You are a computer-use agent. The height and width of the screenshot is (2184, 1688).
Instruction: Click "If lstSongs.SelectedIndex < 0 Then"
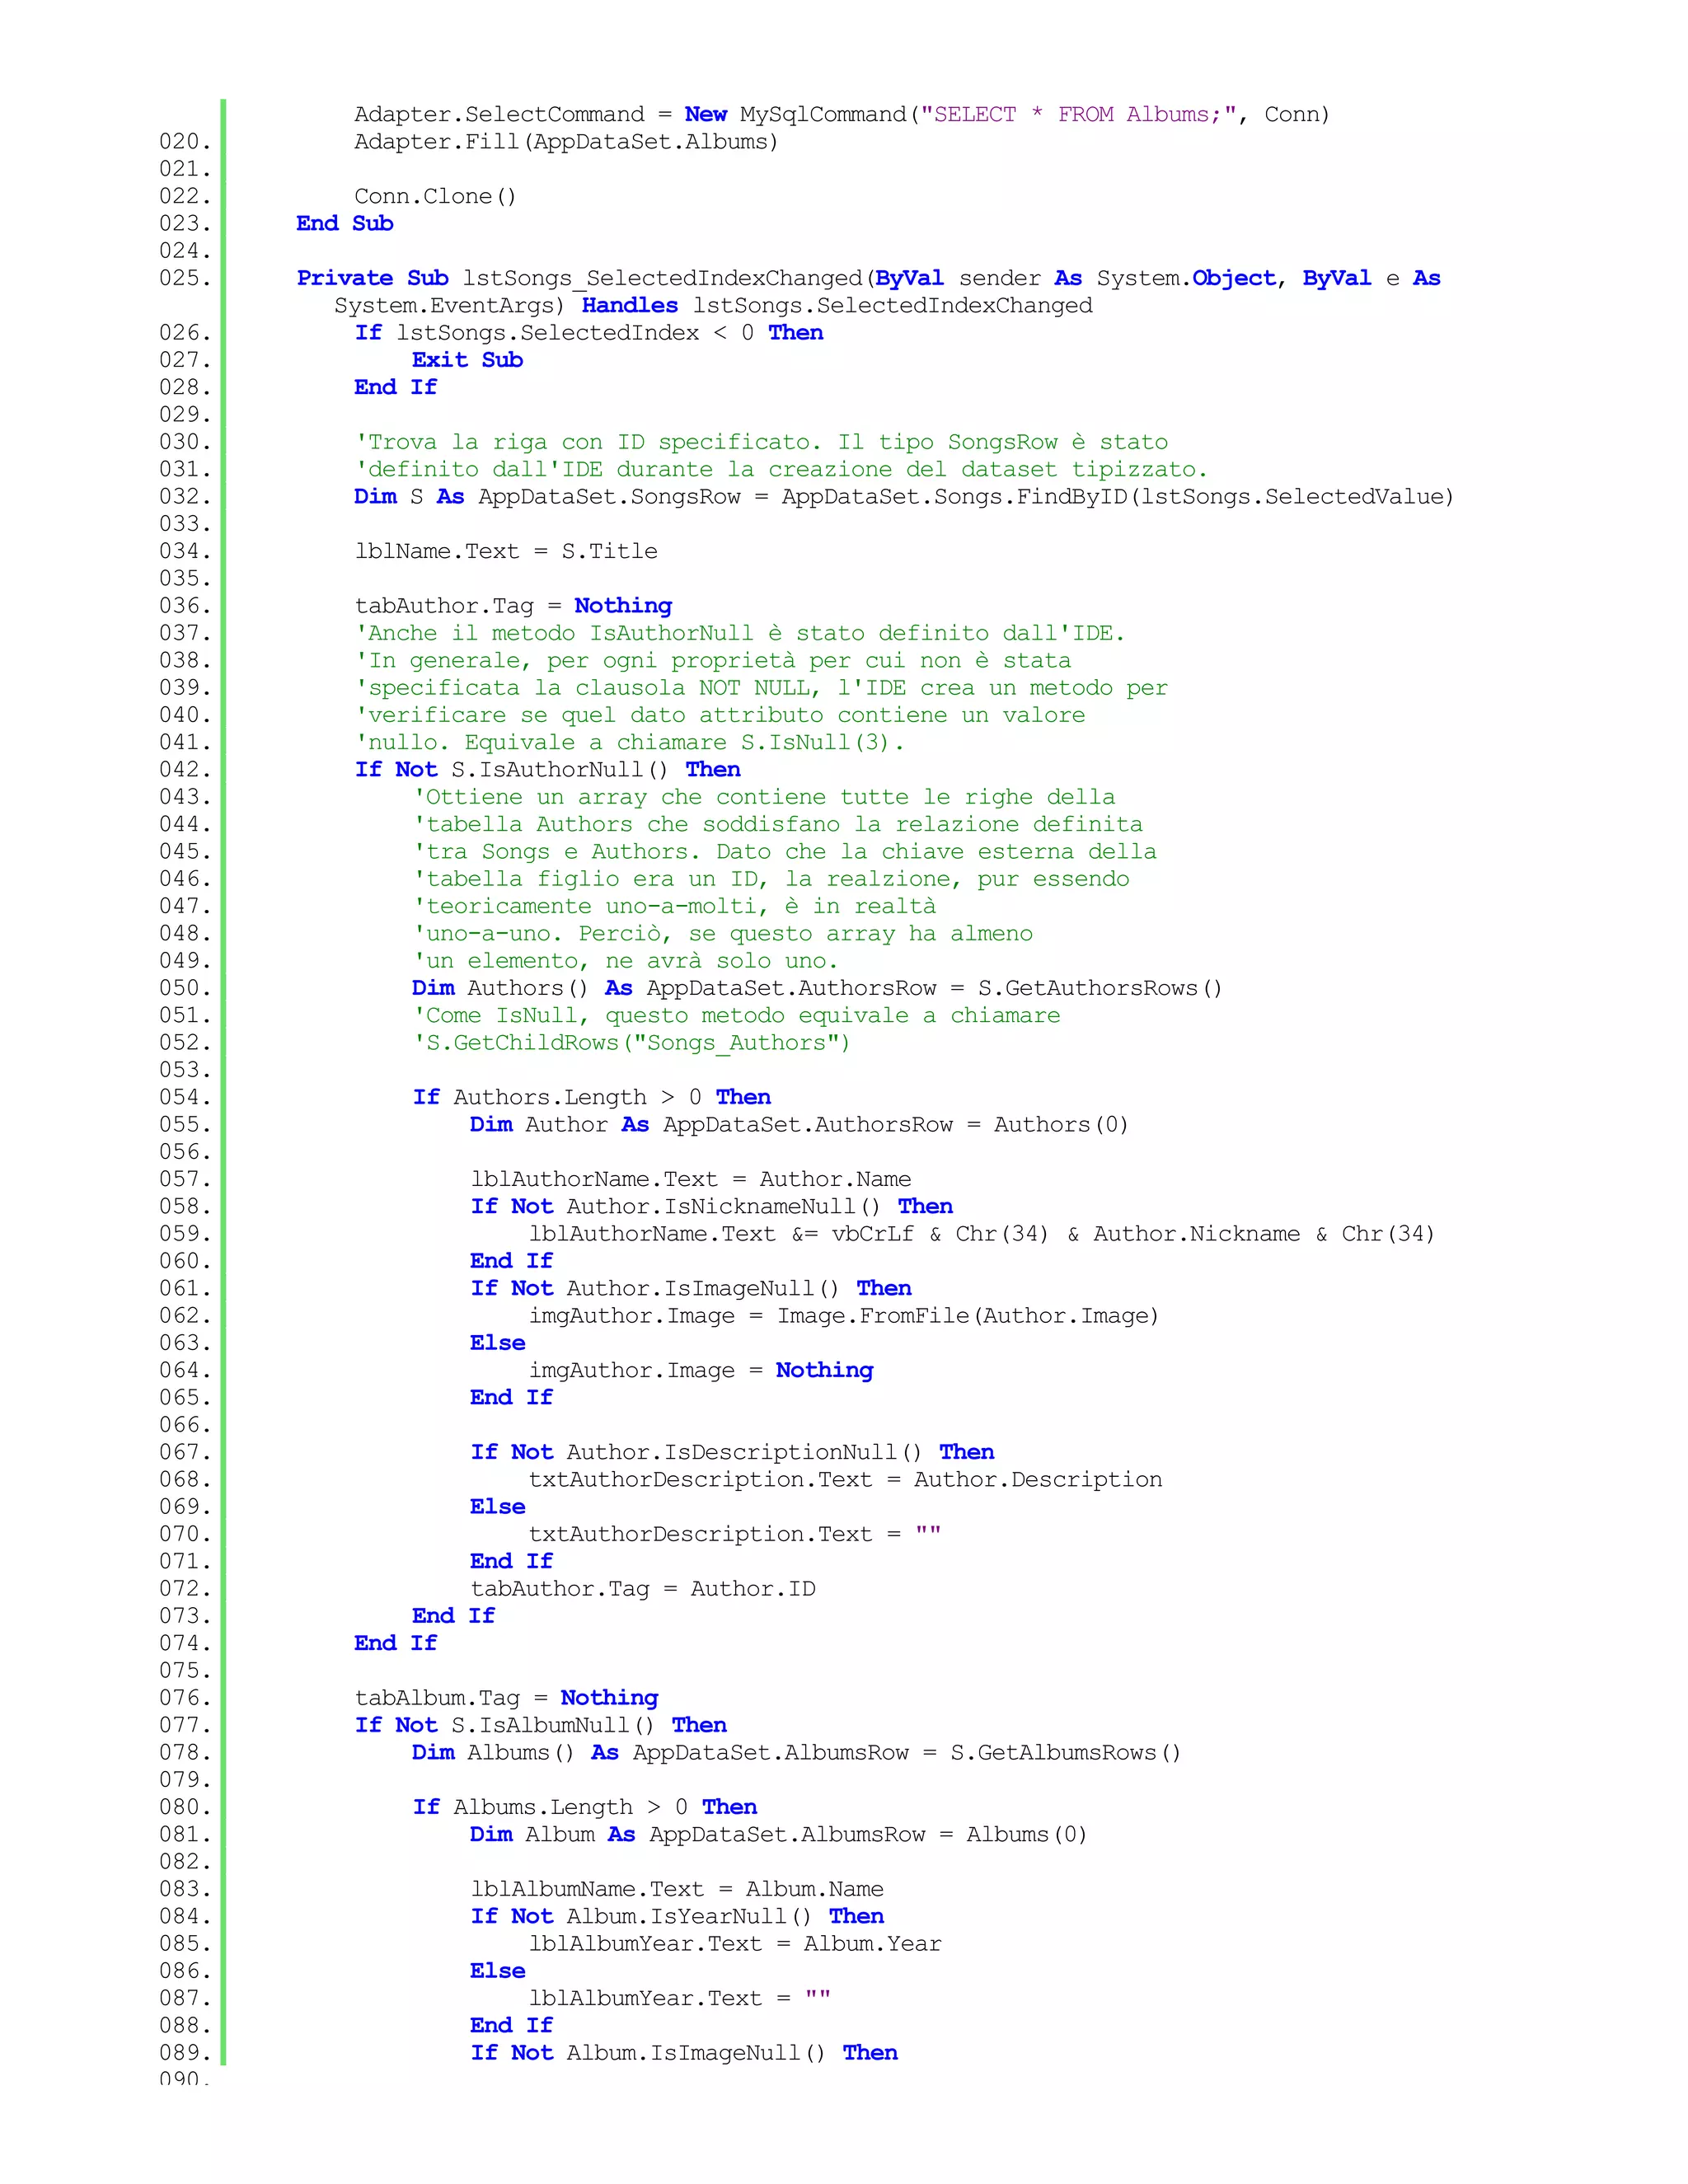(x=589, y=332)
